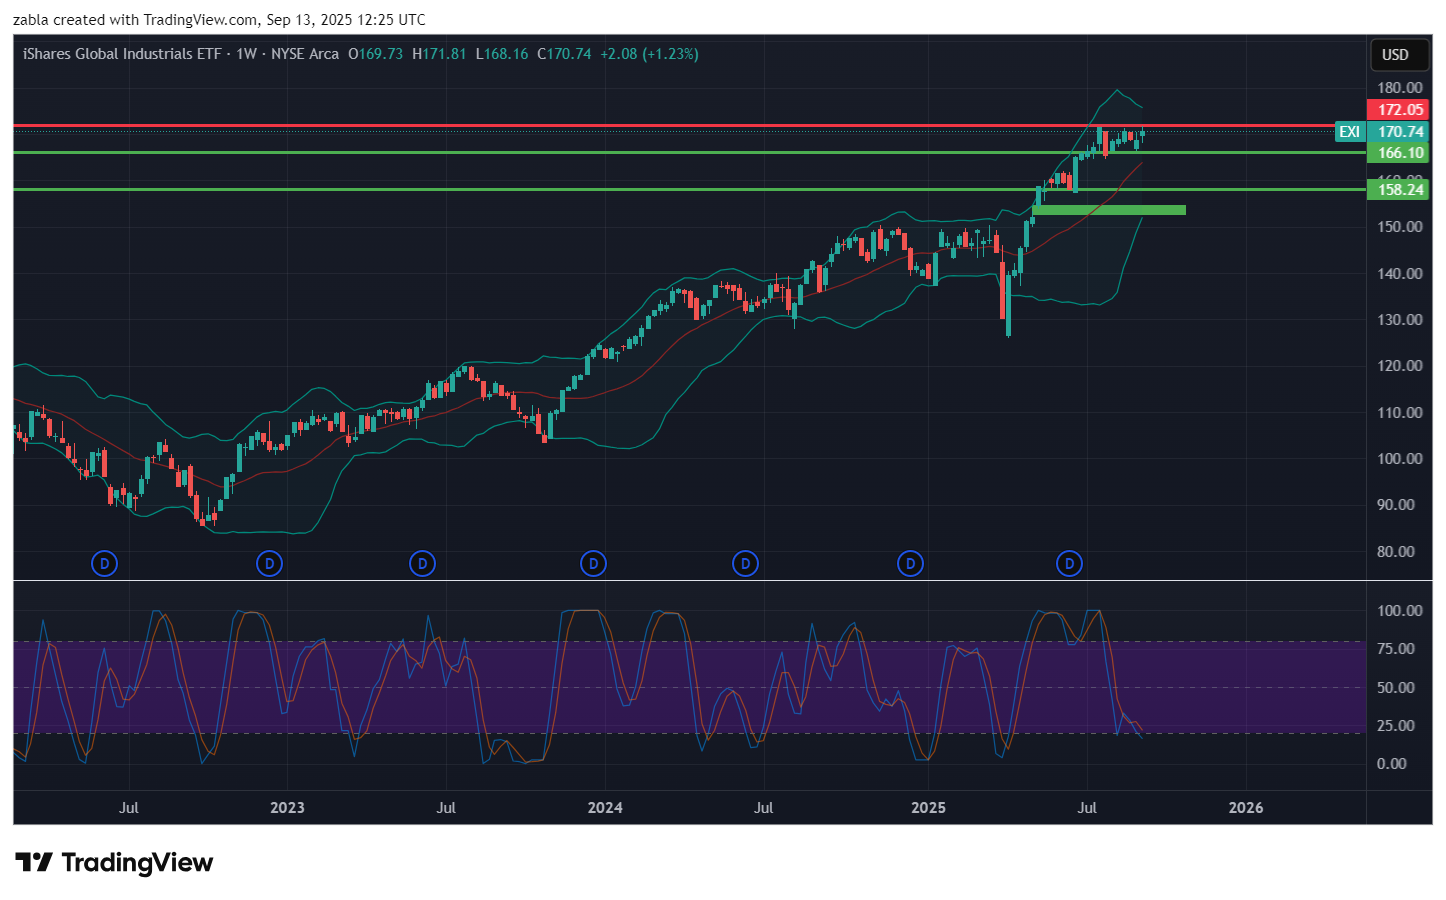Click the EXI symbol tag on price axis

(1349, 132)
